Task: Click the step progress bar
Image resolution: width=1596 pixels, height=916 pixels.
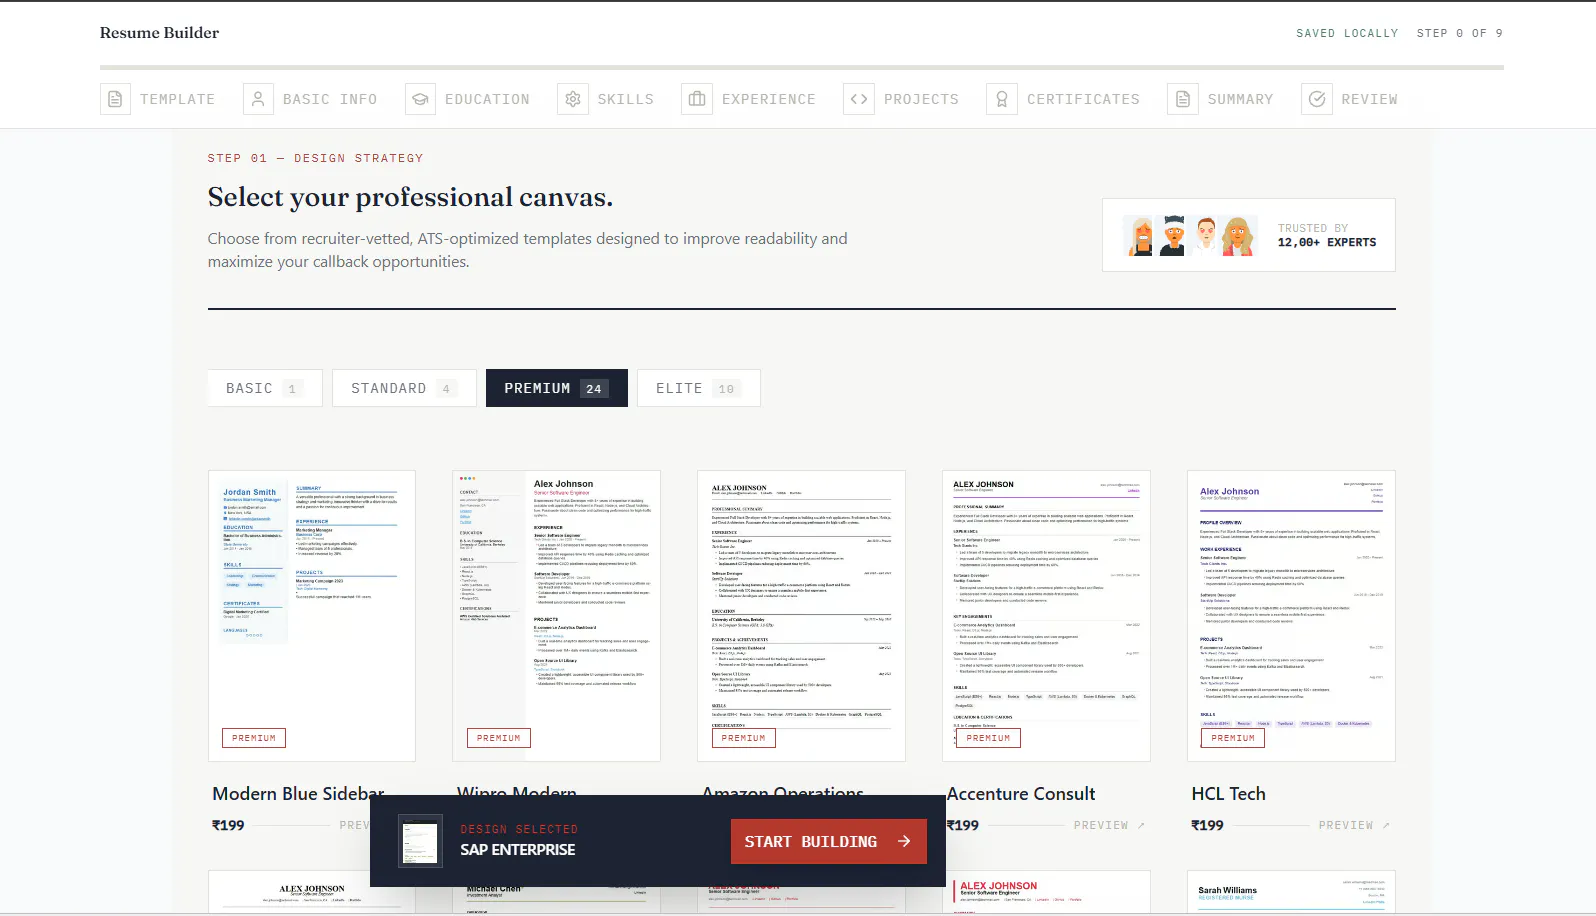Action: tap(802, 67)
